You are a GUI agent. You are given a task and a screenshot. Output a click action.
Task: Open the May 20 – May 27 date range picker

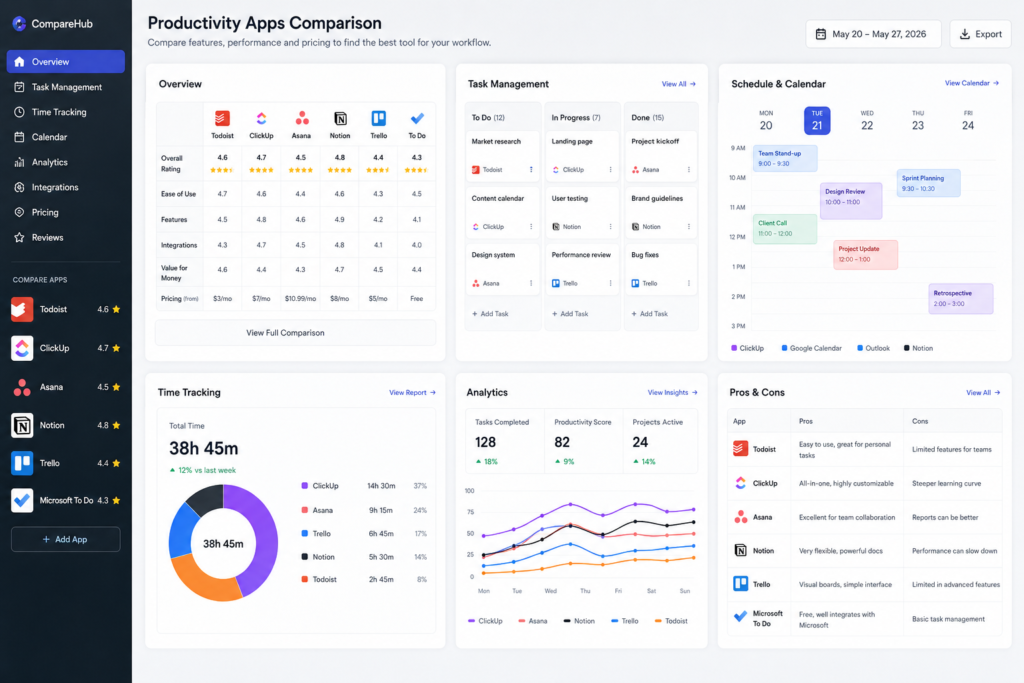click(x=873, y=34)
